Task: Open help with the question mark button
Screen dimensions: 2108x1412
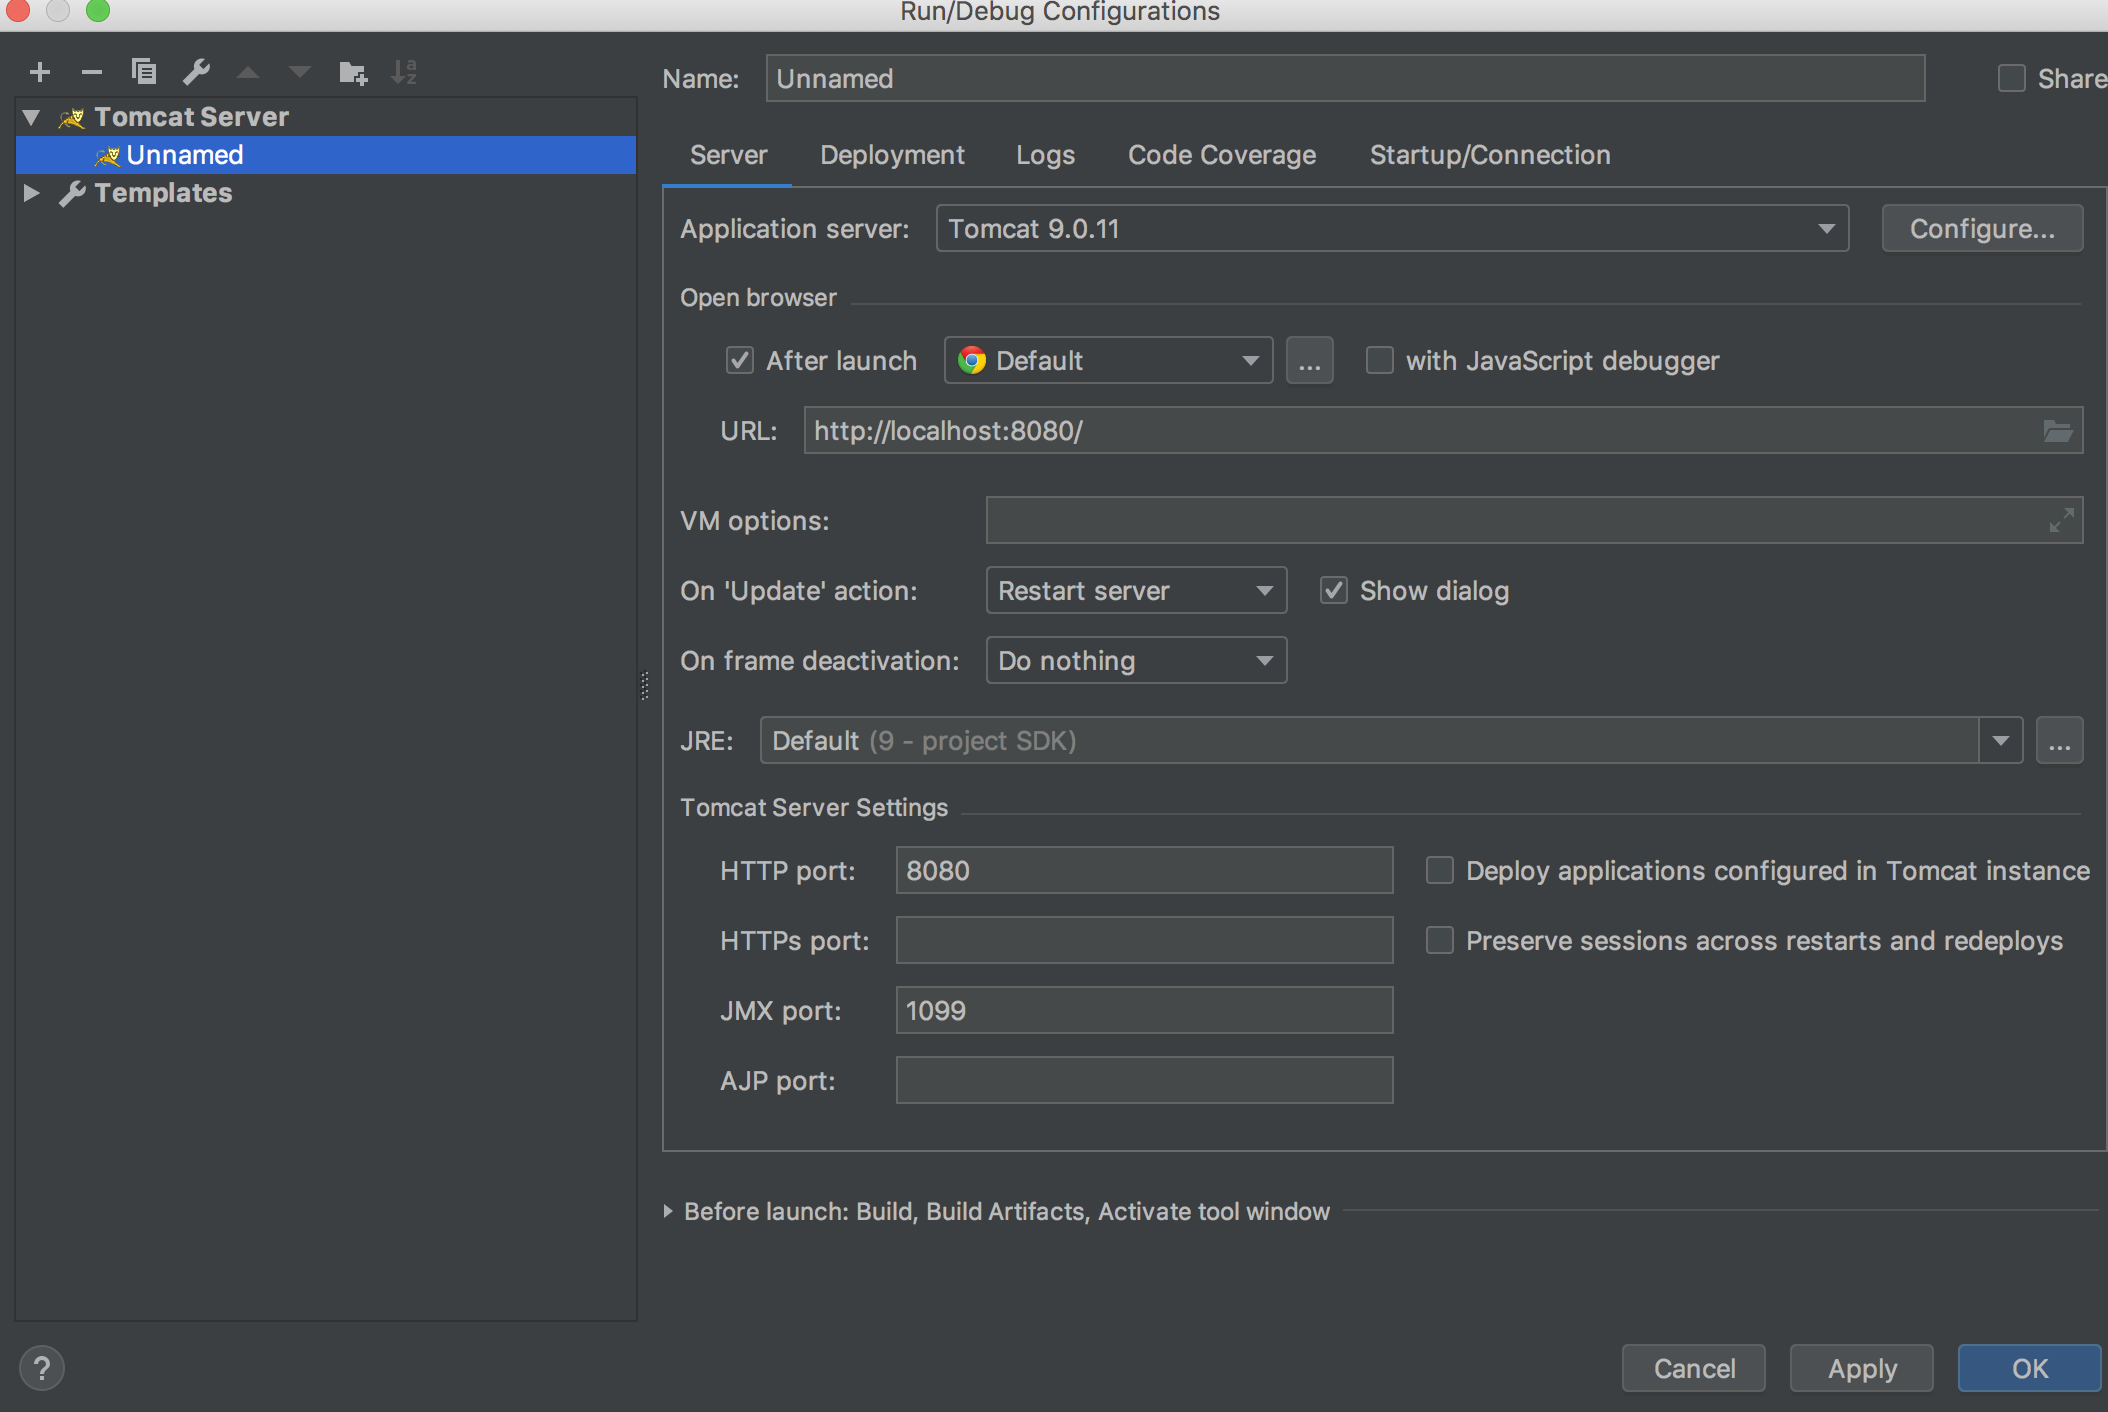Action: (42, 1368)
